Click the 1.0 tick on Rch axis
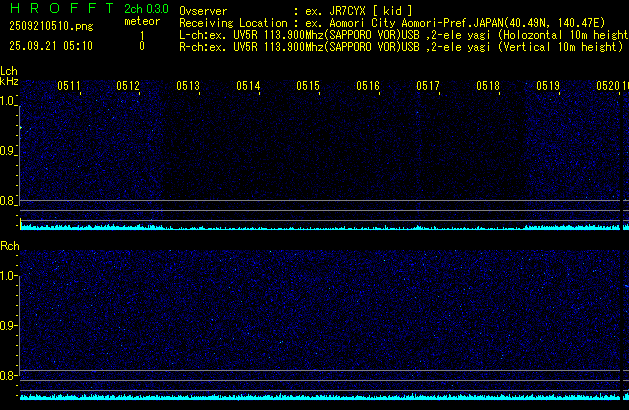This screenshot has width=629, height=410. (x=9, y=275)
